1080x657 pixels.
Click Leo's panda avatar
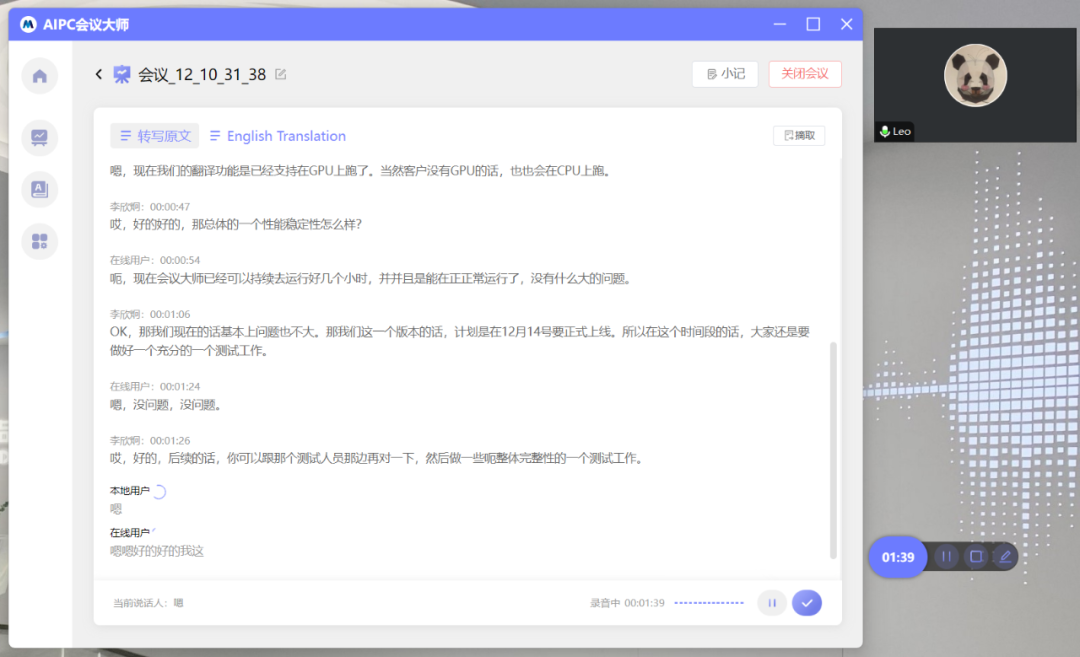coord(975,75)
